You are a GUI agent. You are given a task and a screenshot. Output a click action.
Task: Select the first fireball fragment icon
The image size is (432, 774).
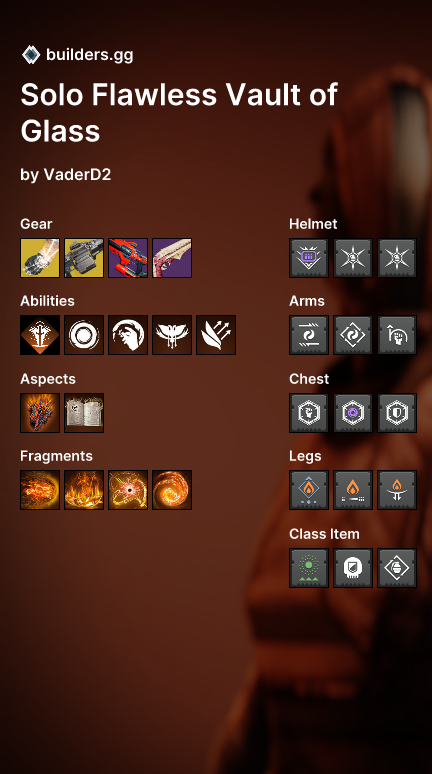tap(40, 490)
